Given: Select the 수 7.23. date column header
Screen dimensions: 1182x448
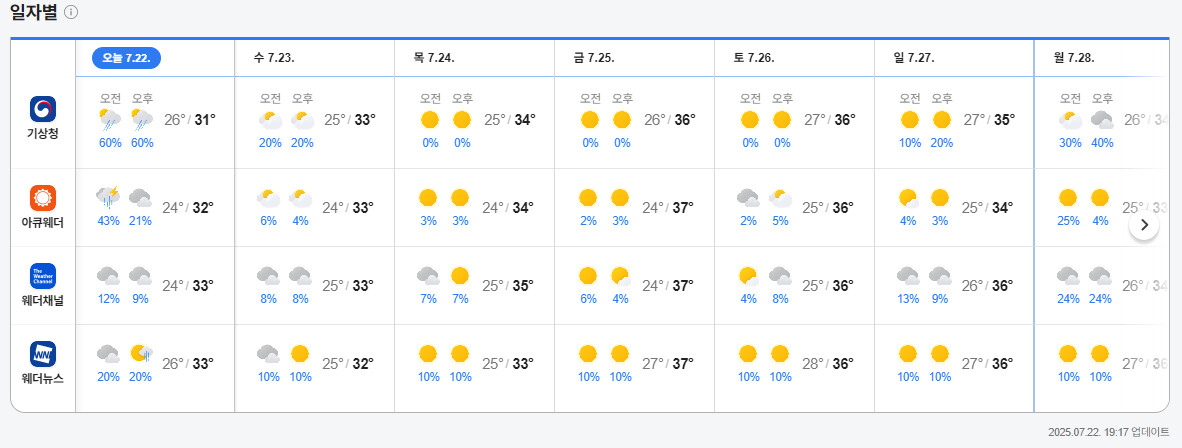Looking at the screenshot, I should 273,58.
